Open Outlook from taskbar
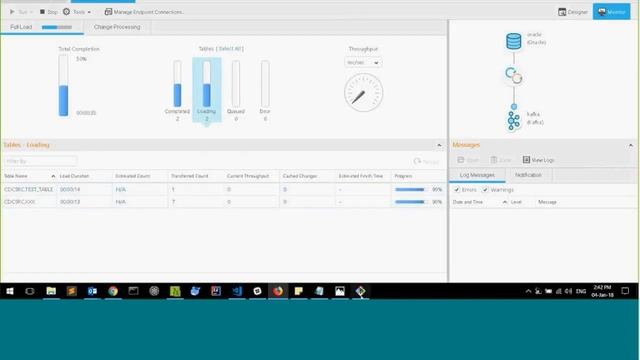This screenshot has width=640, height=360. click(92, 291)
